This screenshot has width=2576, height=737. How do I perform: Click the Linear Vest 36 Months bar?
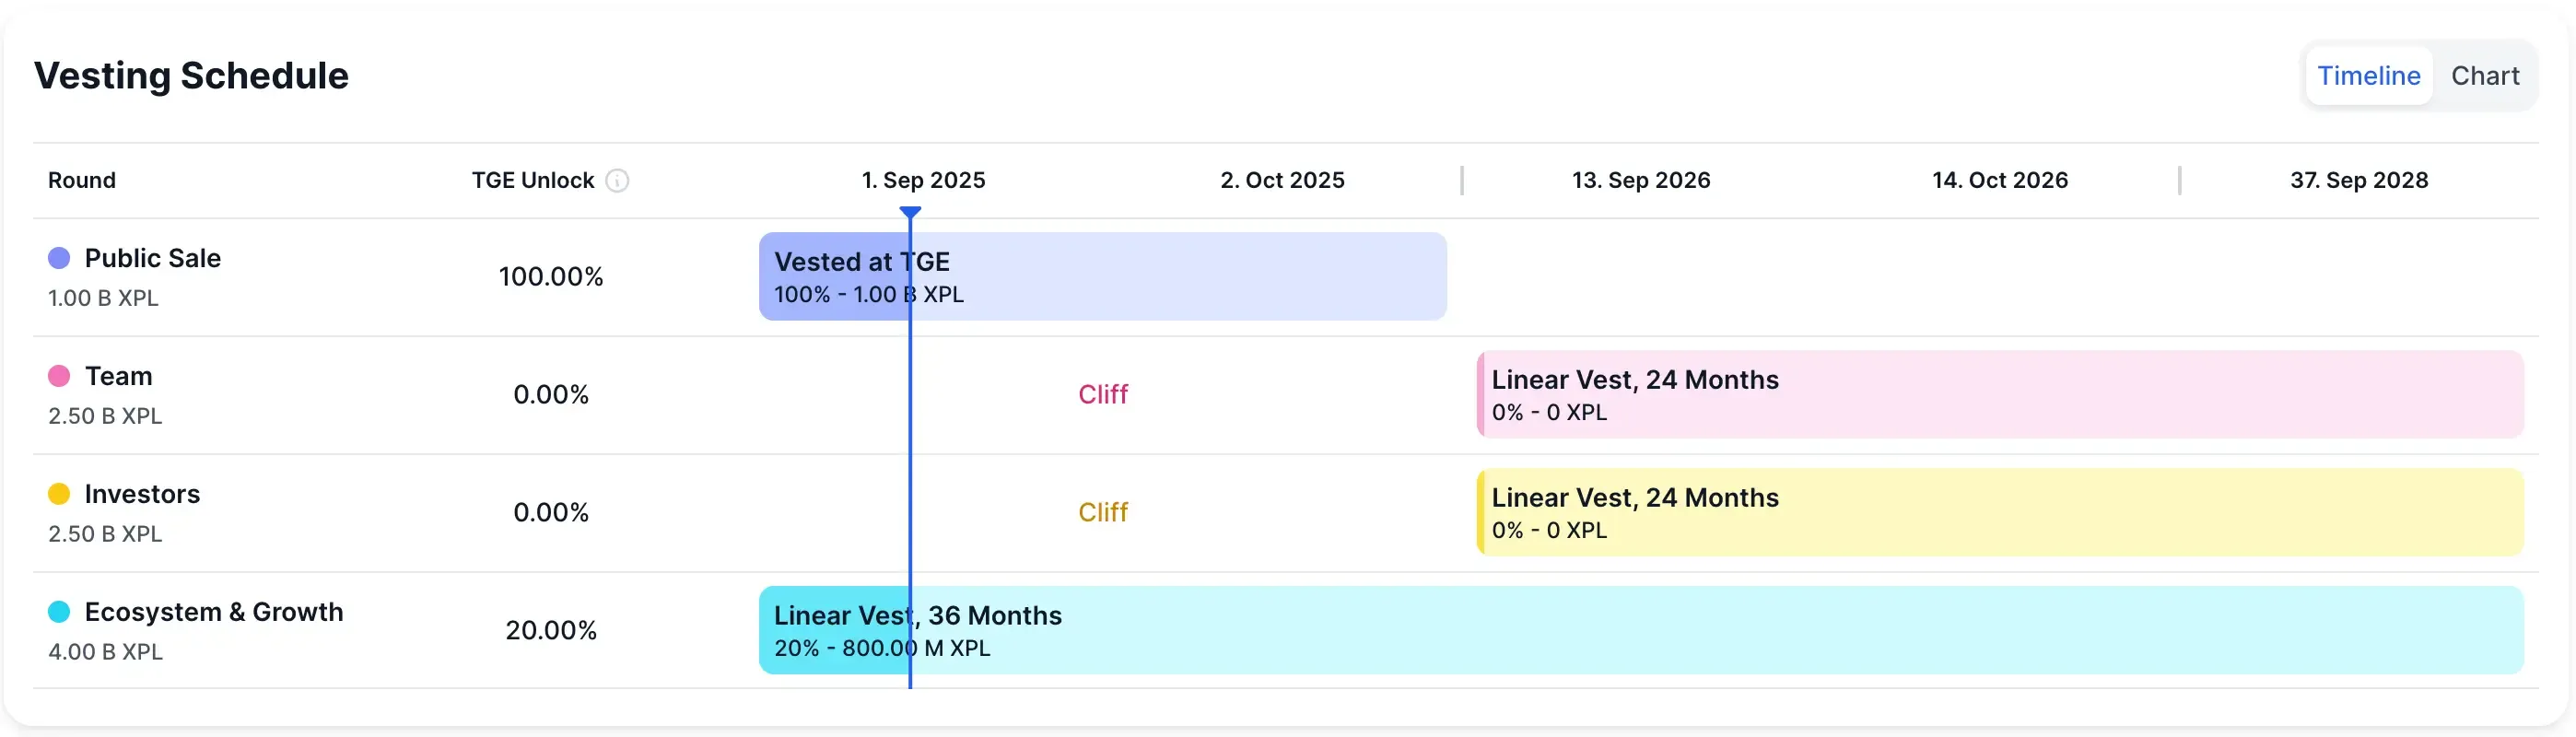tap(1640, 631)
